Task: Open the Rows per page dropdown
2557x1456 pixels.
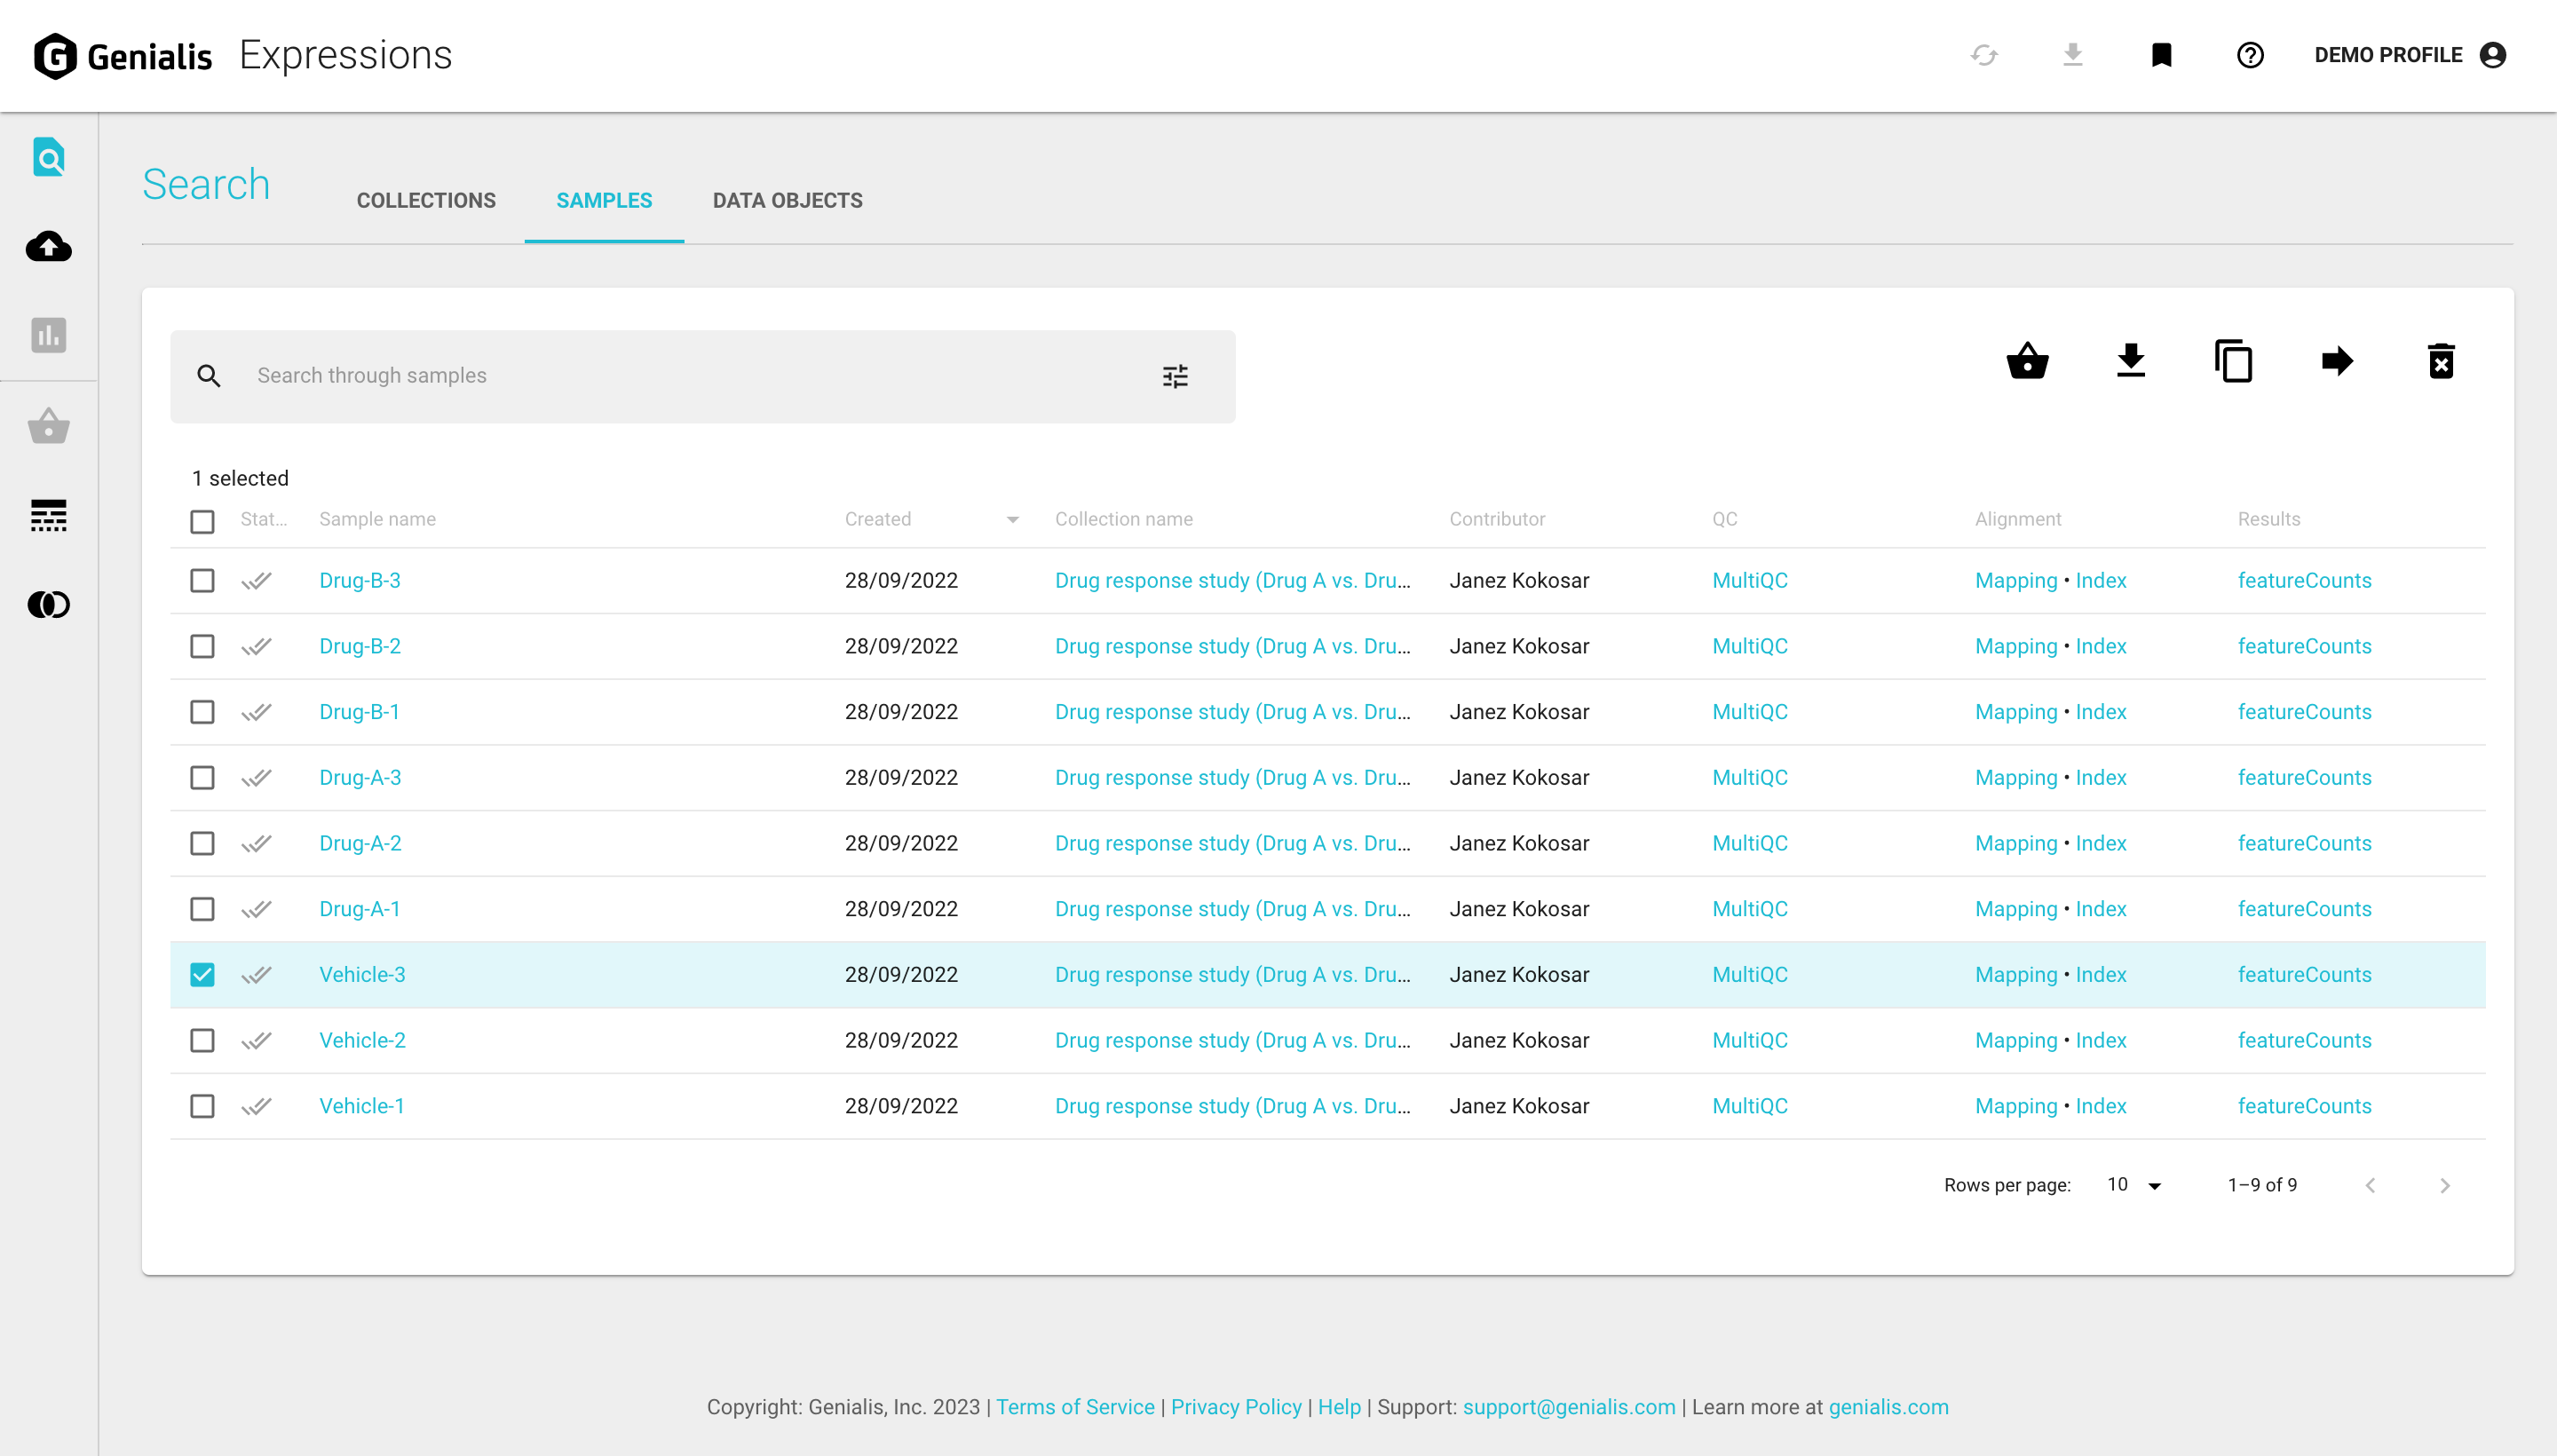Action: (x=2134, y=1185)
